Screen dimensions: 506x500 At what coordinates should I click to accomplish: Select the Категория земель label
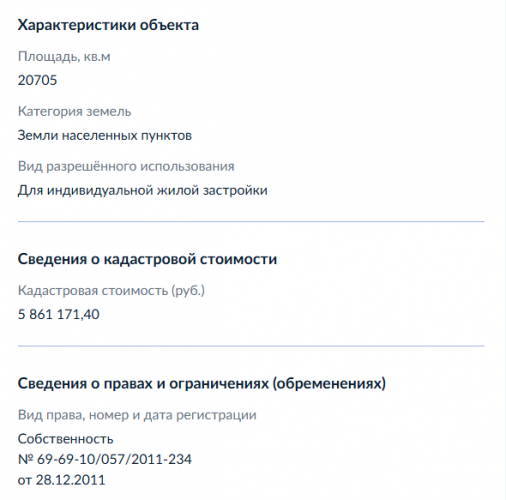point(75,111)
